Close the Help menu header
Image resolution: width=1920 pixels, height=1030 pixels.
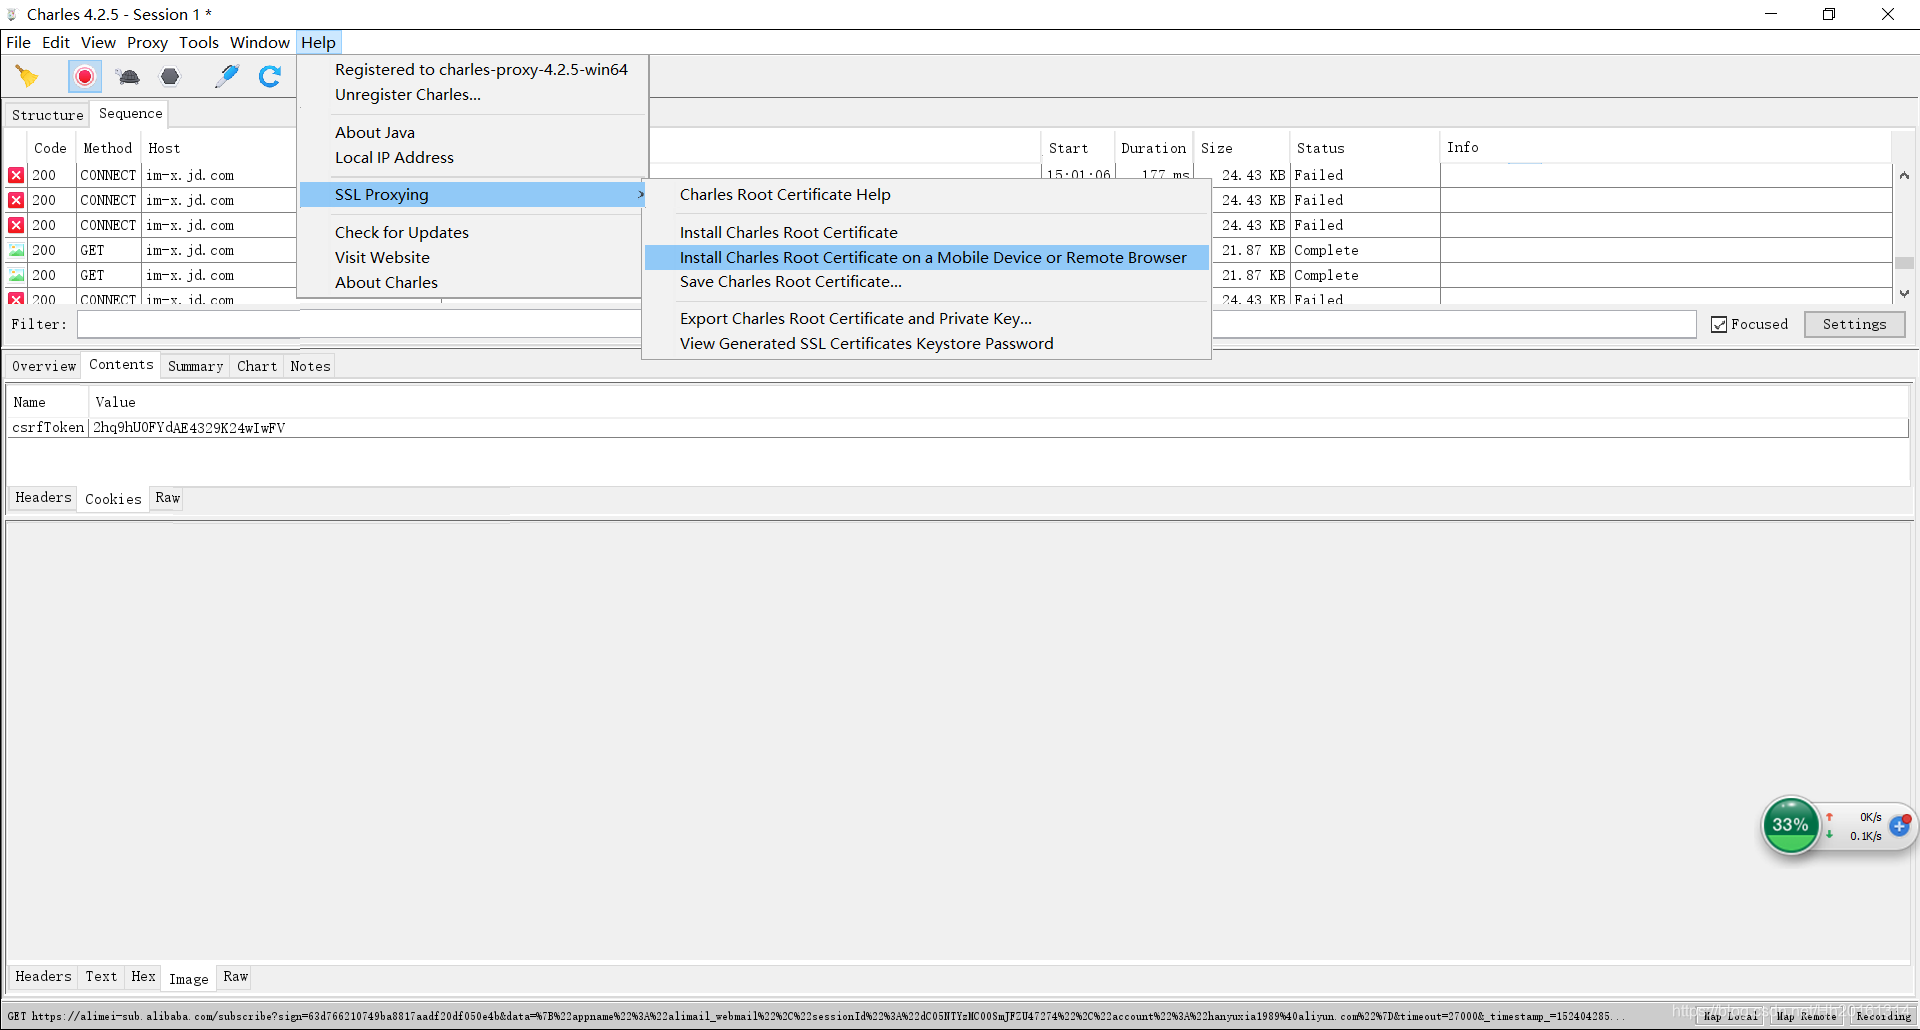pyautogui.click(x=318, y=42)
